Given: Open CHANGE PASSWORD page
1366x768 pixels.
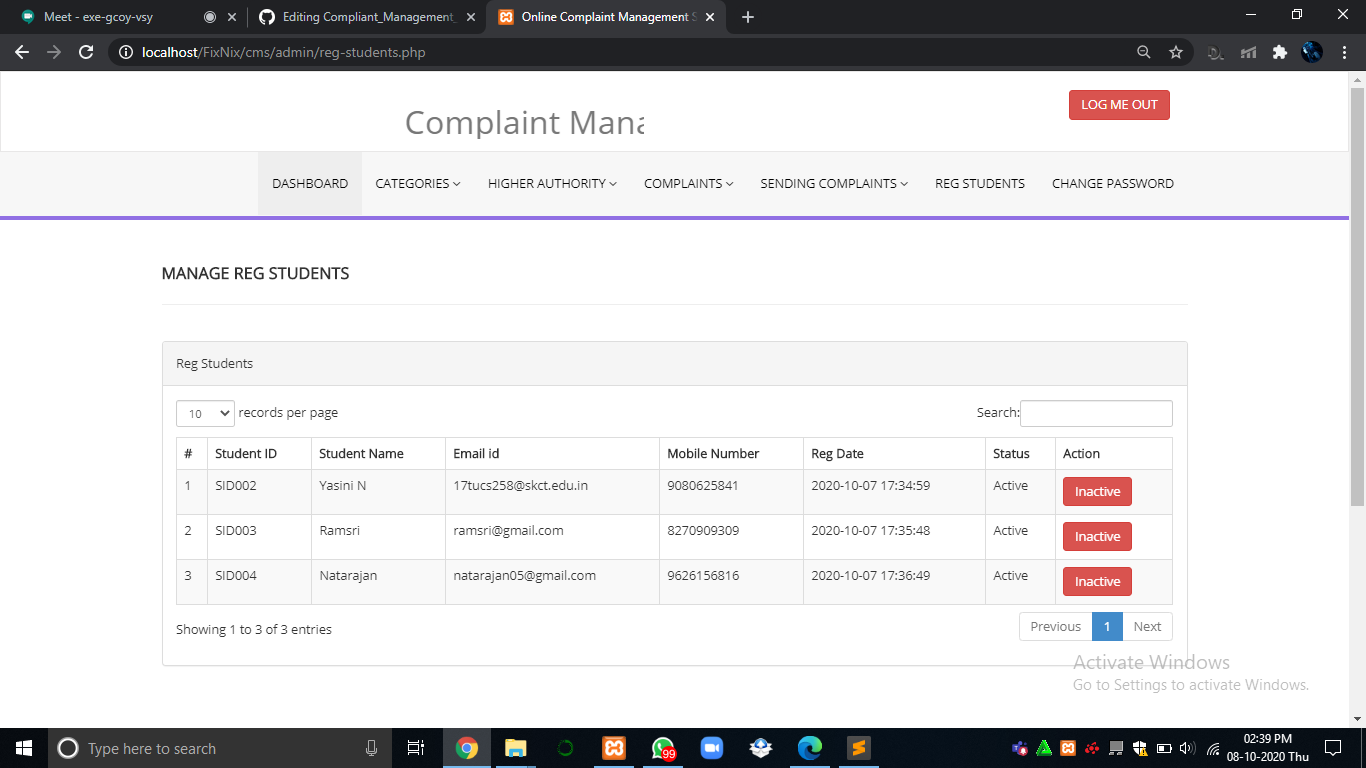Looking at the screenshot, I should pos(1113,183).
